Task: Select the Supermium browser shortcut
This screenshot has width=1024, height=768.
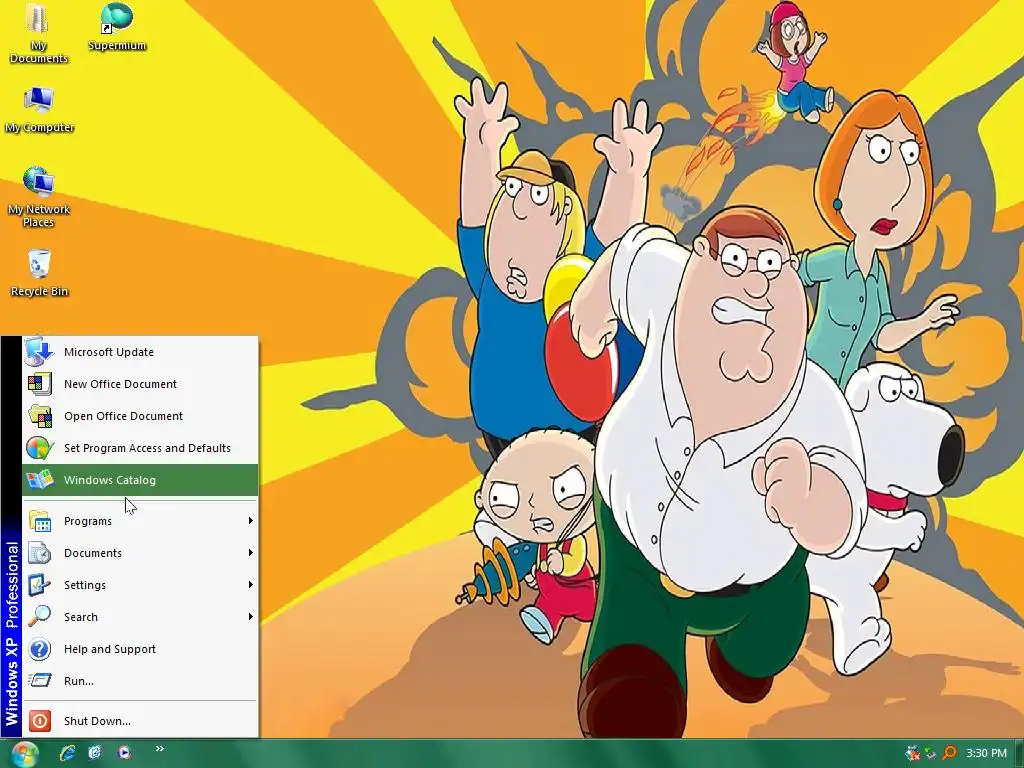Action: (116, 27)
